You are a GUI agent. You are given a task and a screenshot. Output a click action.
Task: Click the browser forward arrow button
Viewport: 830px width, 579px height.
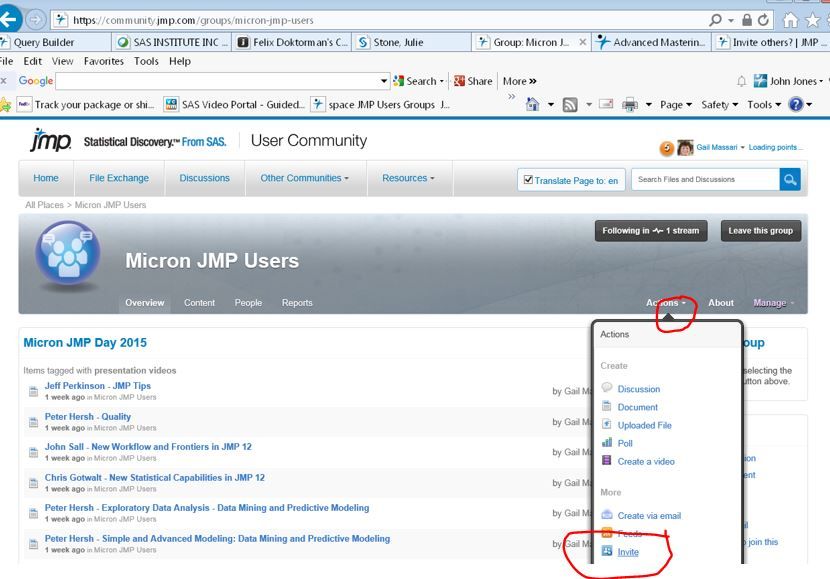(x=35, y=20)
